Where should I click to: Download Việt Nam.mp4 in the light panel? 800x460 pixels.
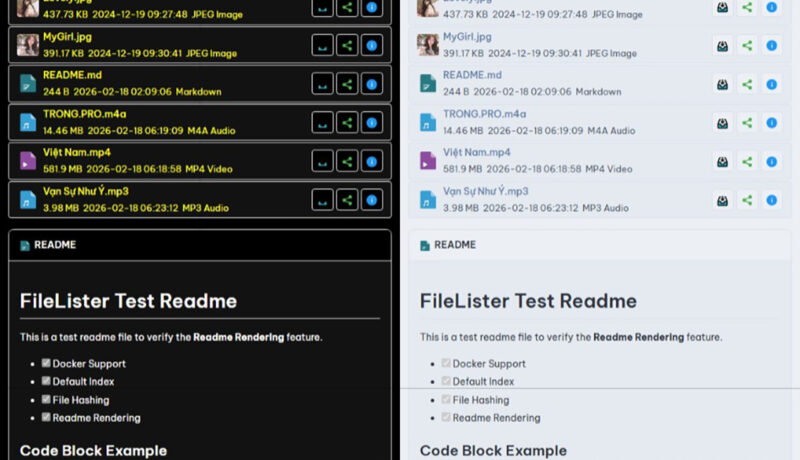(722, 162)
